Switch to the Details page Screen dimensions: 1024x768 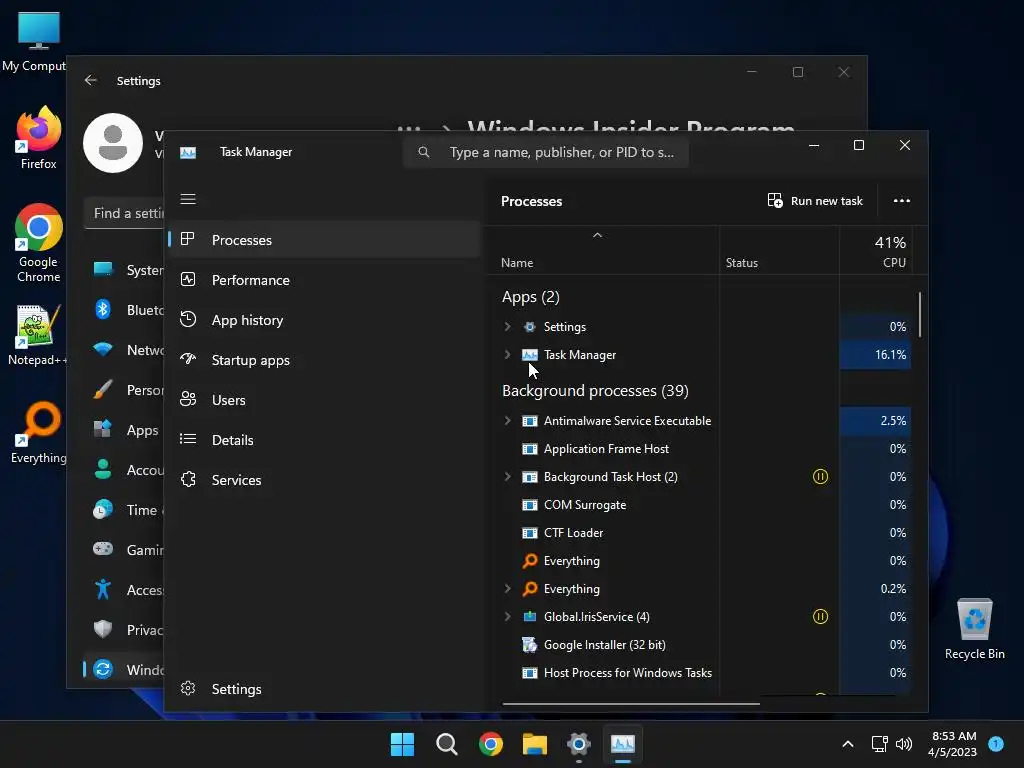point(325,440)
